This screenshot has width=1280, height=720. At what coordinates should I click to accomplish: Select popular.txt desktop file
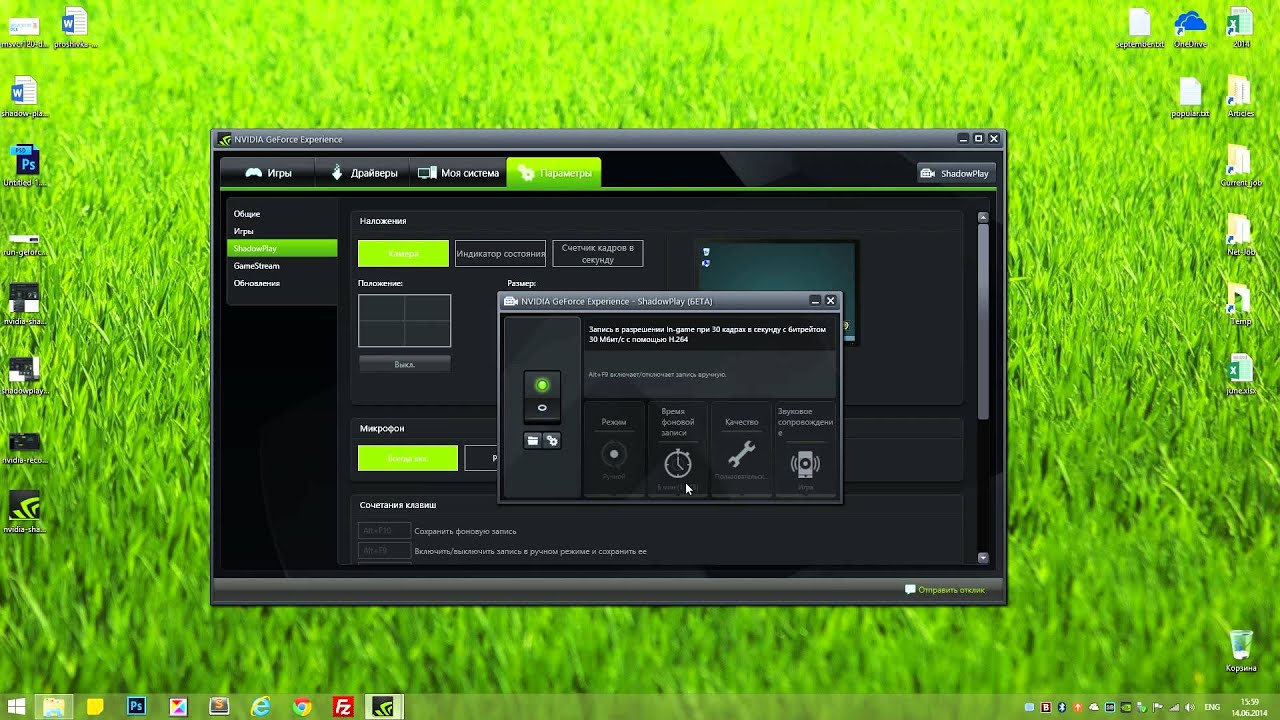click(x=1190, y=97)
